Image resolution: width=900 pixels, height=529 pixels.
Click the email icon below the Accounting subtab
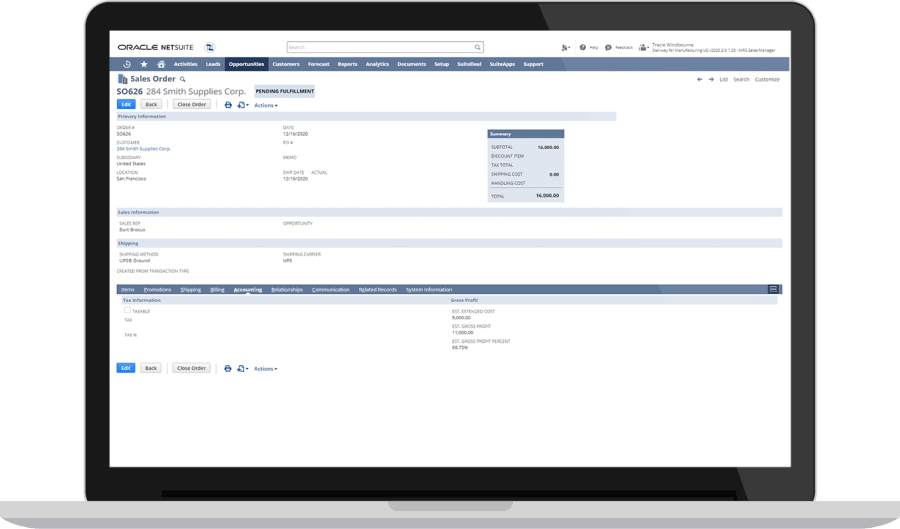243,368
